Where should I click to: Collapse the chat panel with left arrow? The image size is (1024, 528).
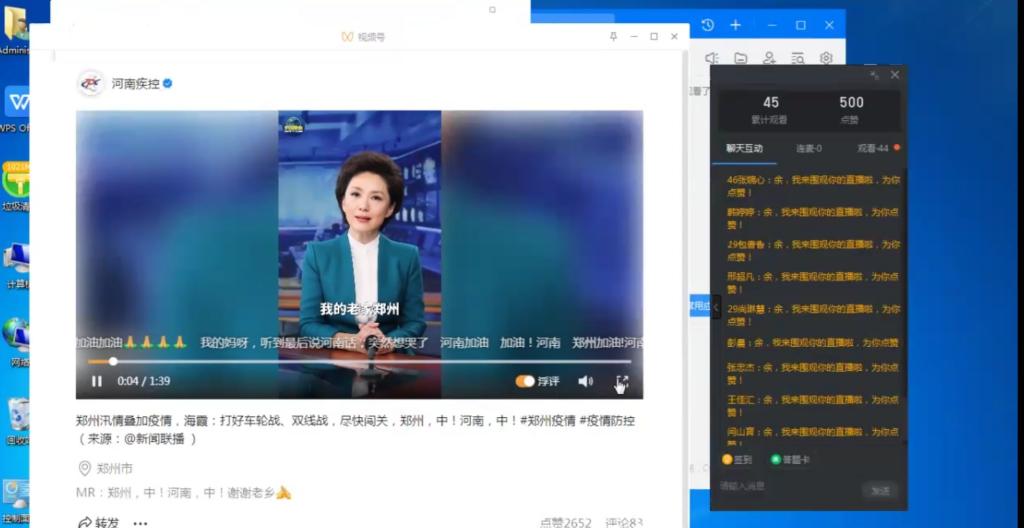pyautogui.click(x=716, y=307)
